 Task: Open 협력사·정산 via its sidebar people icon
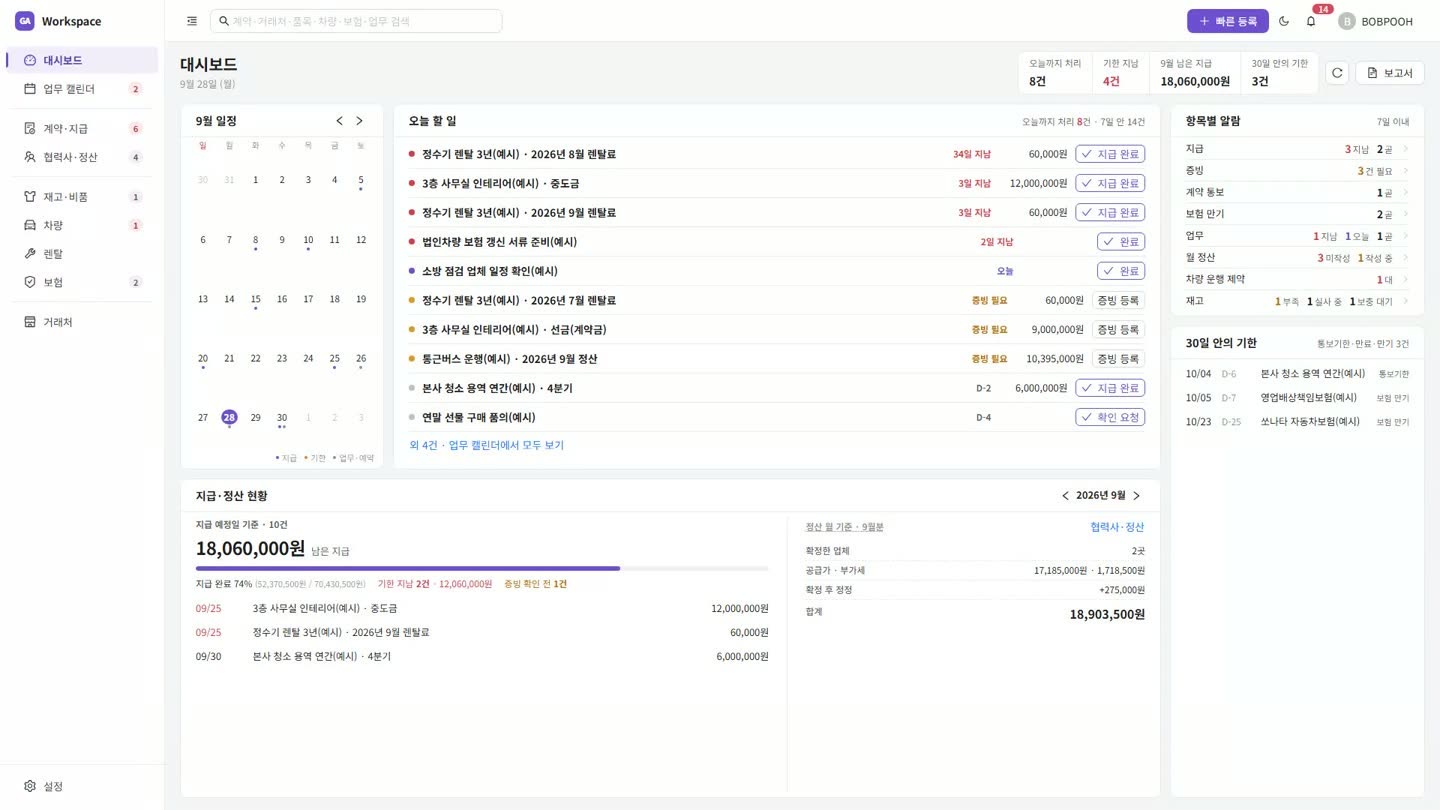pyautogui.click(x=30, y=157)
